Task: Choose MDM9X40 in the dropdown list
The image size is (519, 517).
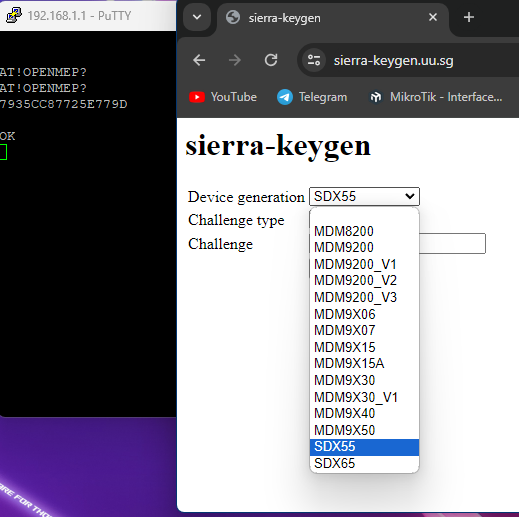Action: pos(364,413)
